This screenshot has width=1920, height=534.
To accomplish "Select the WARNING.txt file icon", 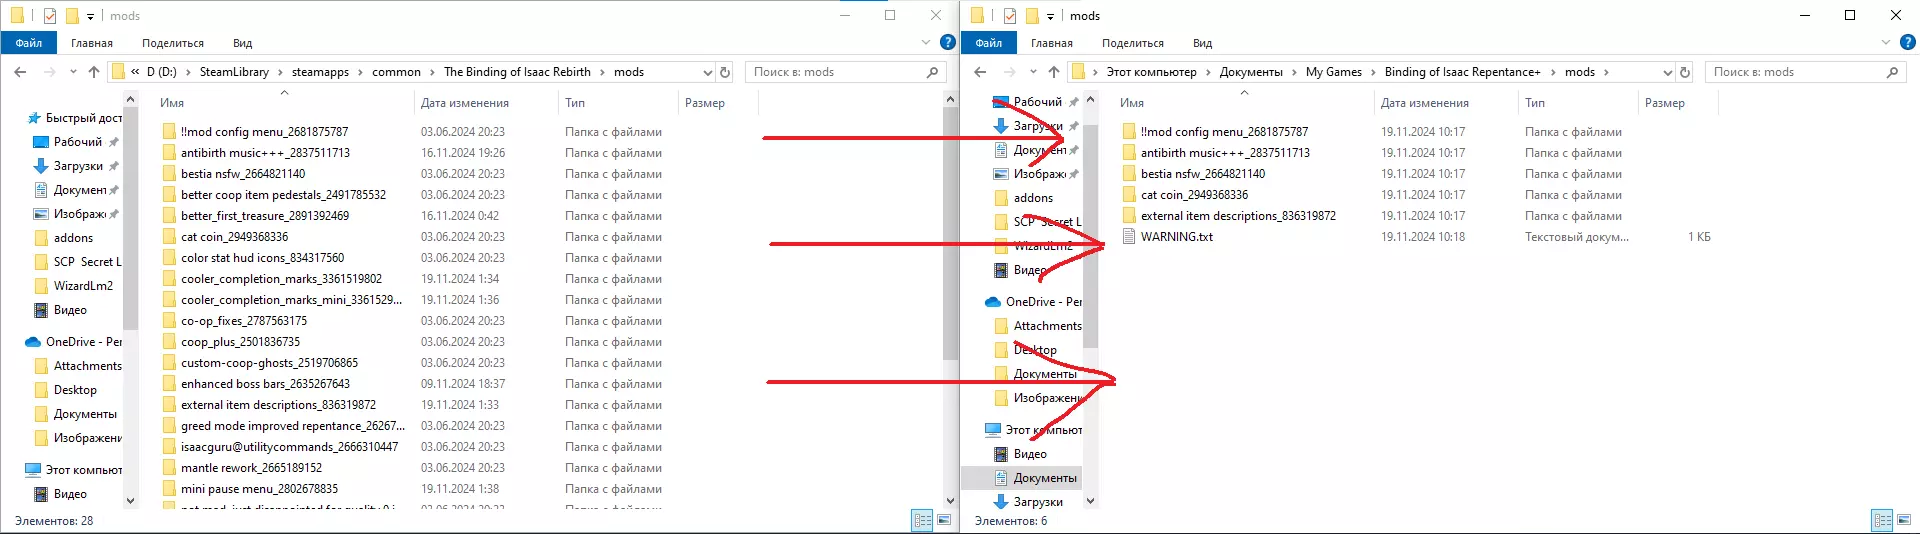I will pos(1129,237).
